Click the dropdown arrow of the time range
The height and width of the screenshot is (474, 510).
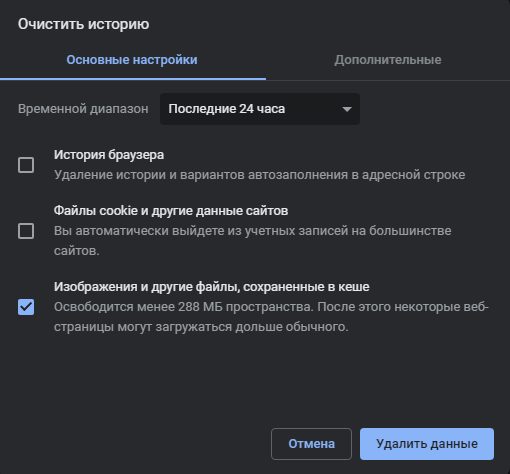tap(347, 109)
